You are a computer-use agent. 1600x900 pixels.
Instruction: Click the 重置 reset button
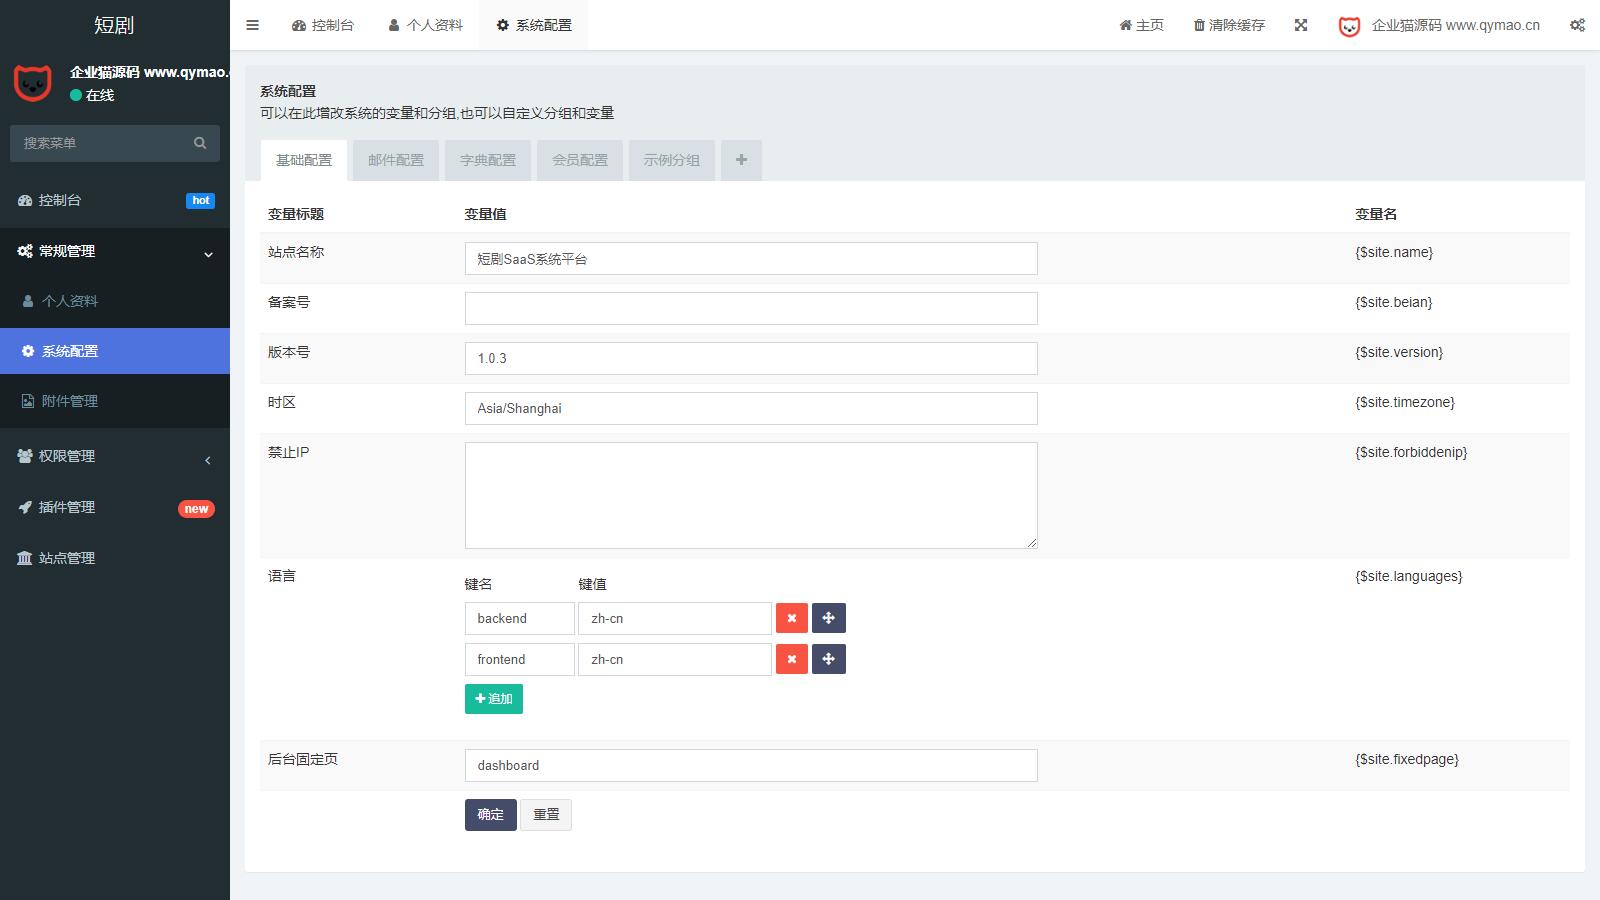point(546,815)
